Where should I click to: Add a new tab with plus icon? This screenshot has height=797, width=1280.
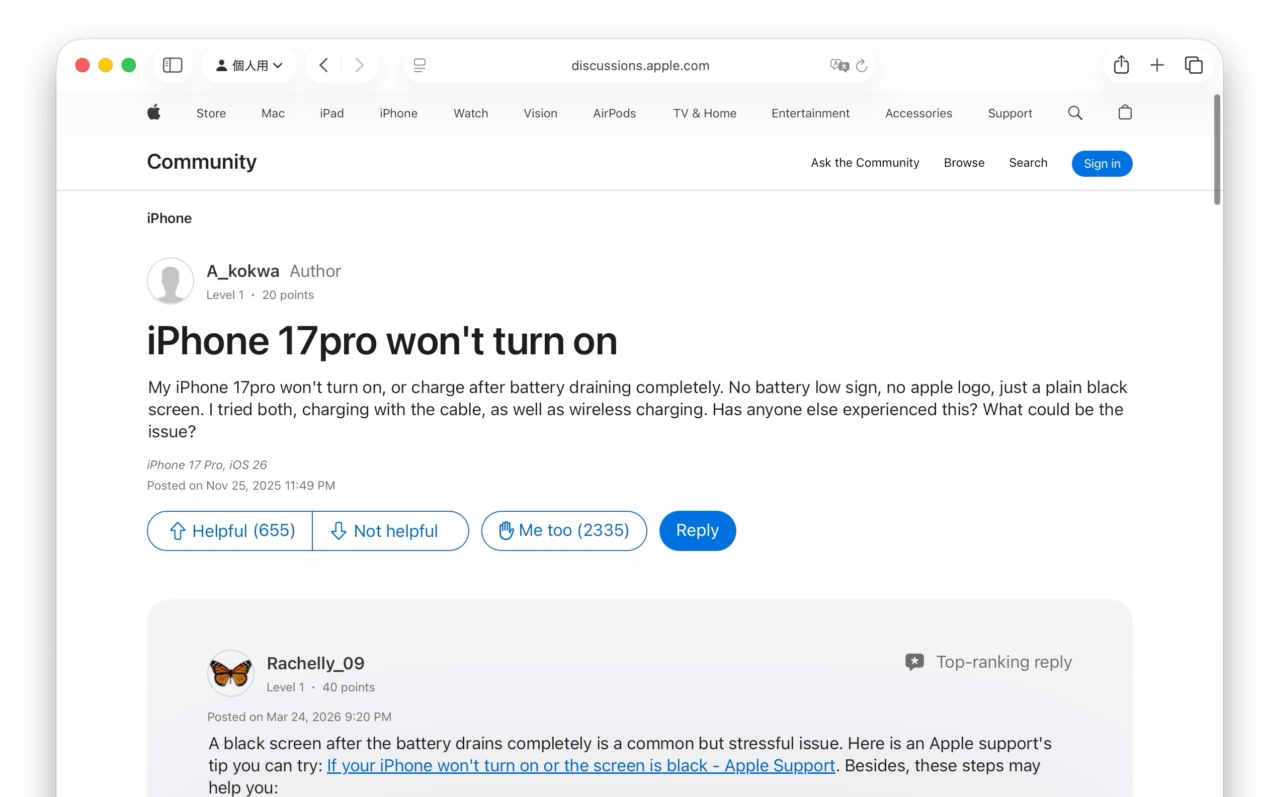[1157, 65]
